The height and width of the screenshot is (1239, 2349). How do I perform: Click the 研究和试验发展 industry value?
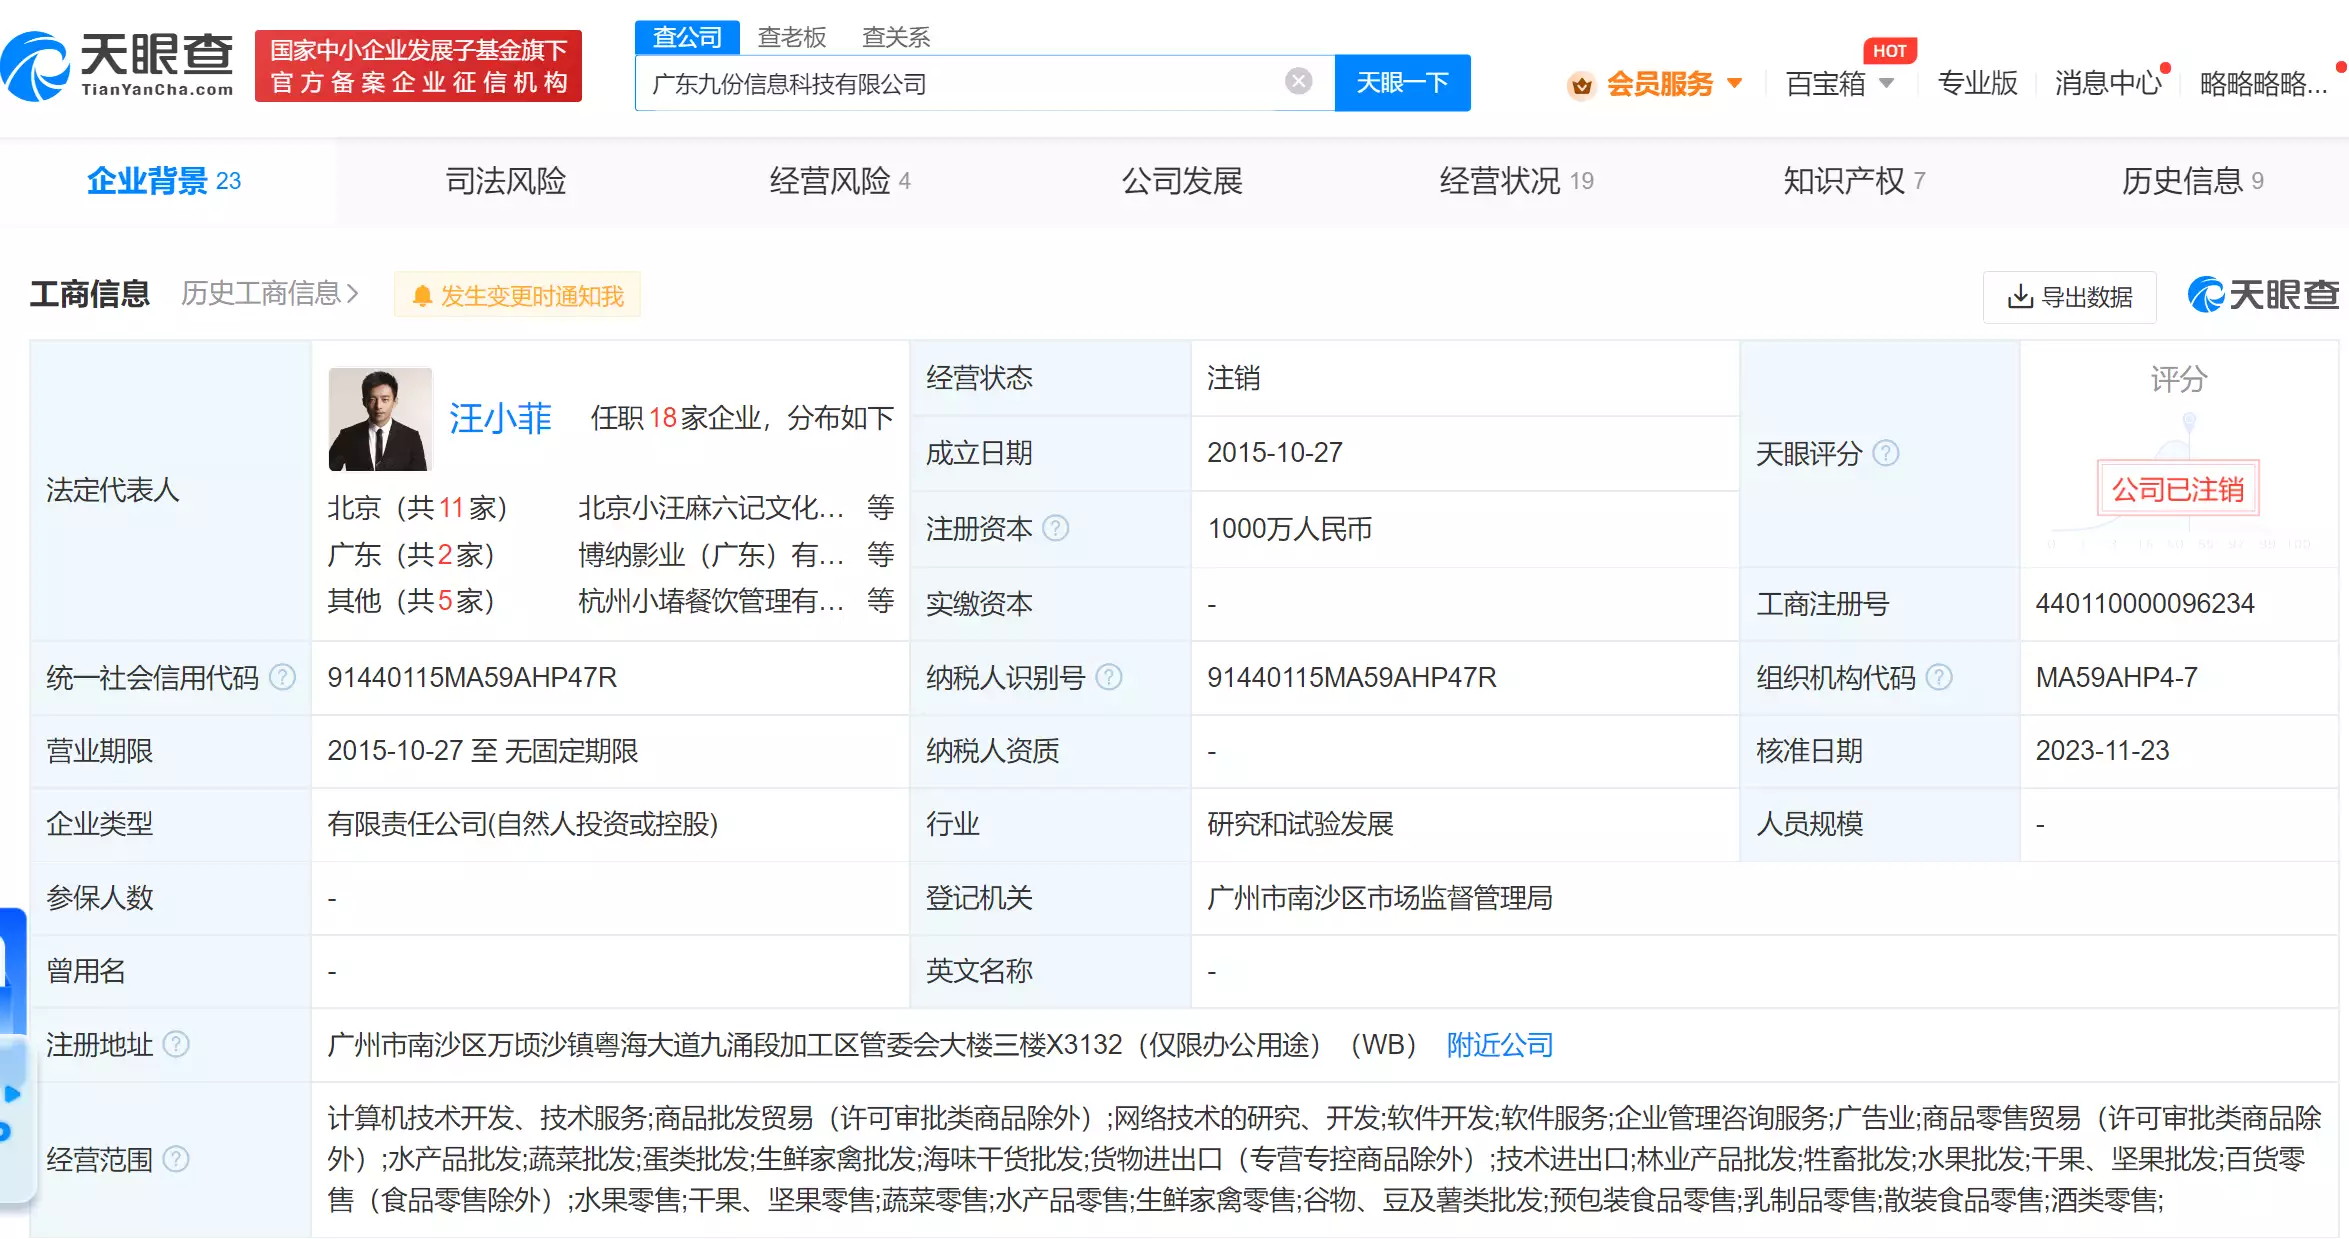point(1300,824)
